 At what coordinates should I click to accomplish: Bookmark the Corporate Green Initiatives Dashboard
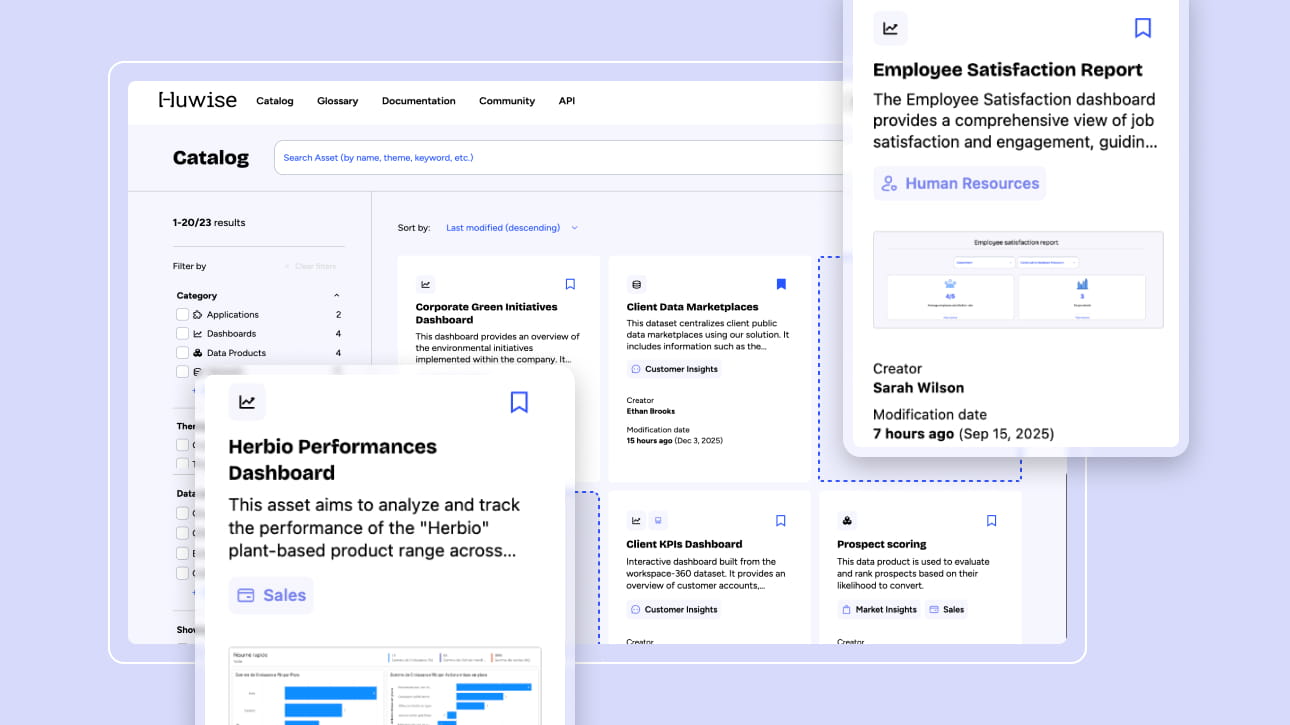point(570,284)
